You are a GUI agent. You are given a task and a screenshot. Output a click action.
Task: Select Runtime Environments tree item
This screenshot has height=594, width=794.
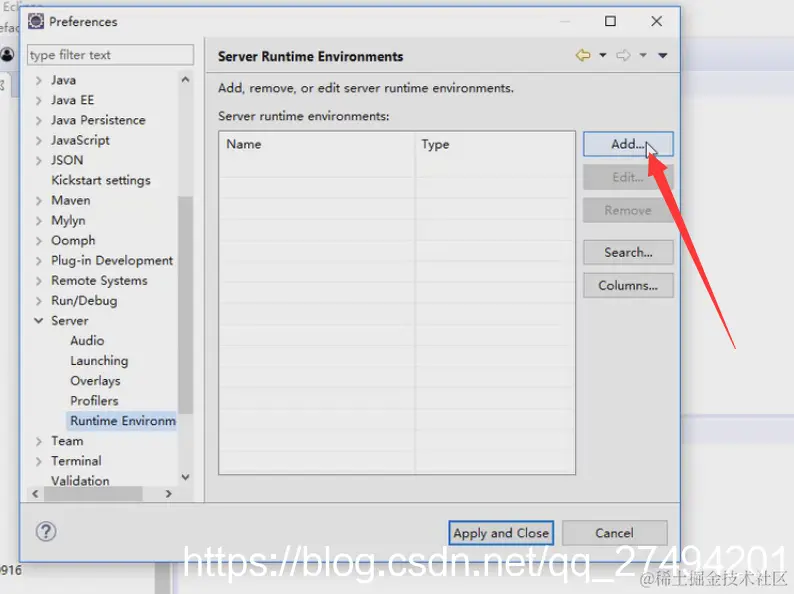(x=123, y=421)
